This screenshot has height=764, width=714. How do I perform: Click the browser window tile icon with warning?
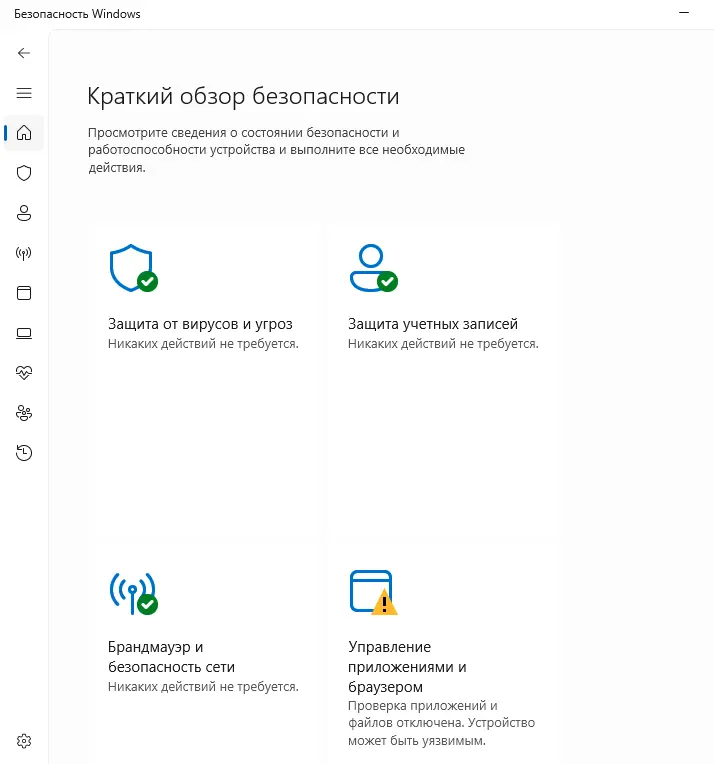coord(371,592)
